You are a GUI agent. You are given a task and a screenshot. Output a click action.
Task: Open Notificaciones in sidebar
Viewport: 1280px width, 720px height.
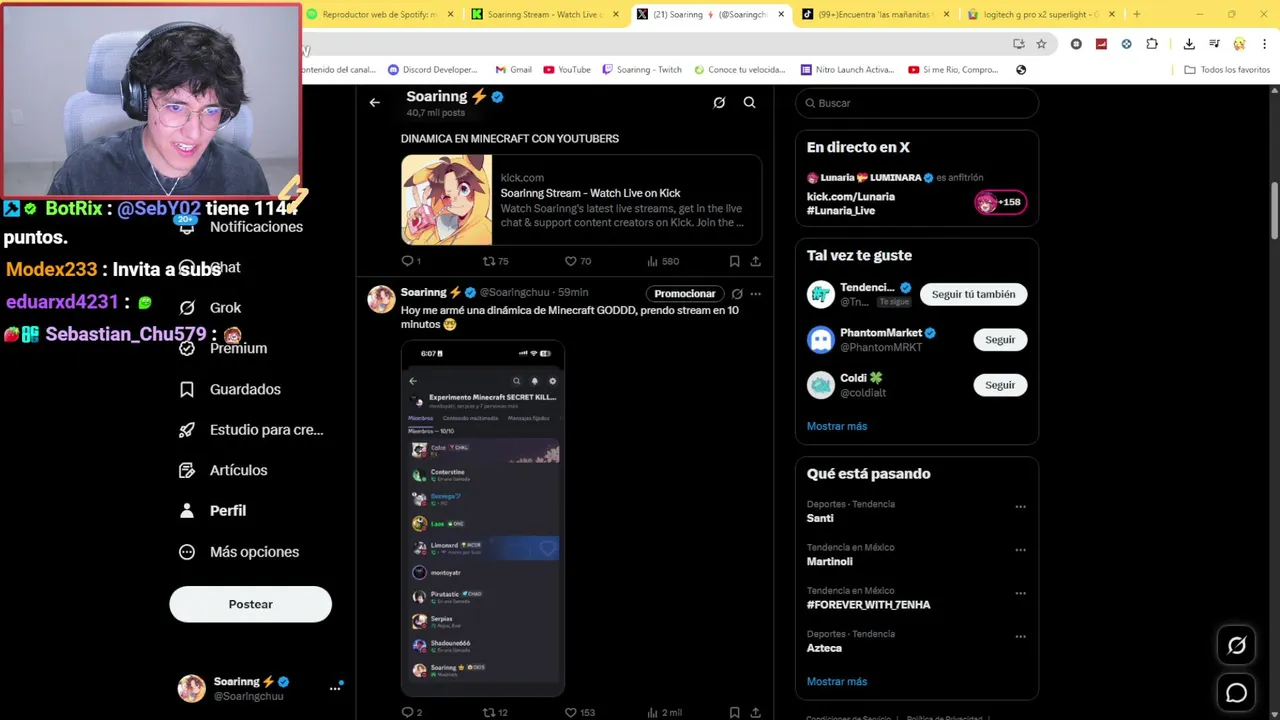point(241,227)
